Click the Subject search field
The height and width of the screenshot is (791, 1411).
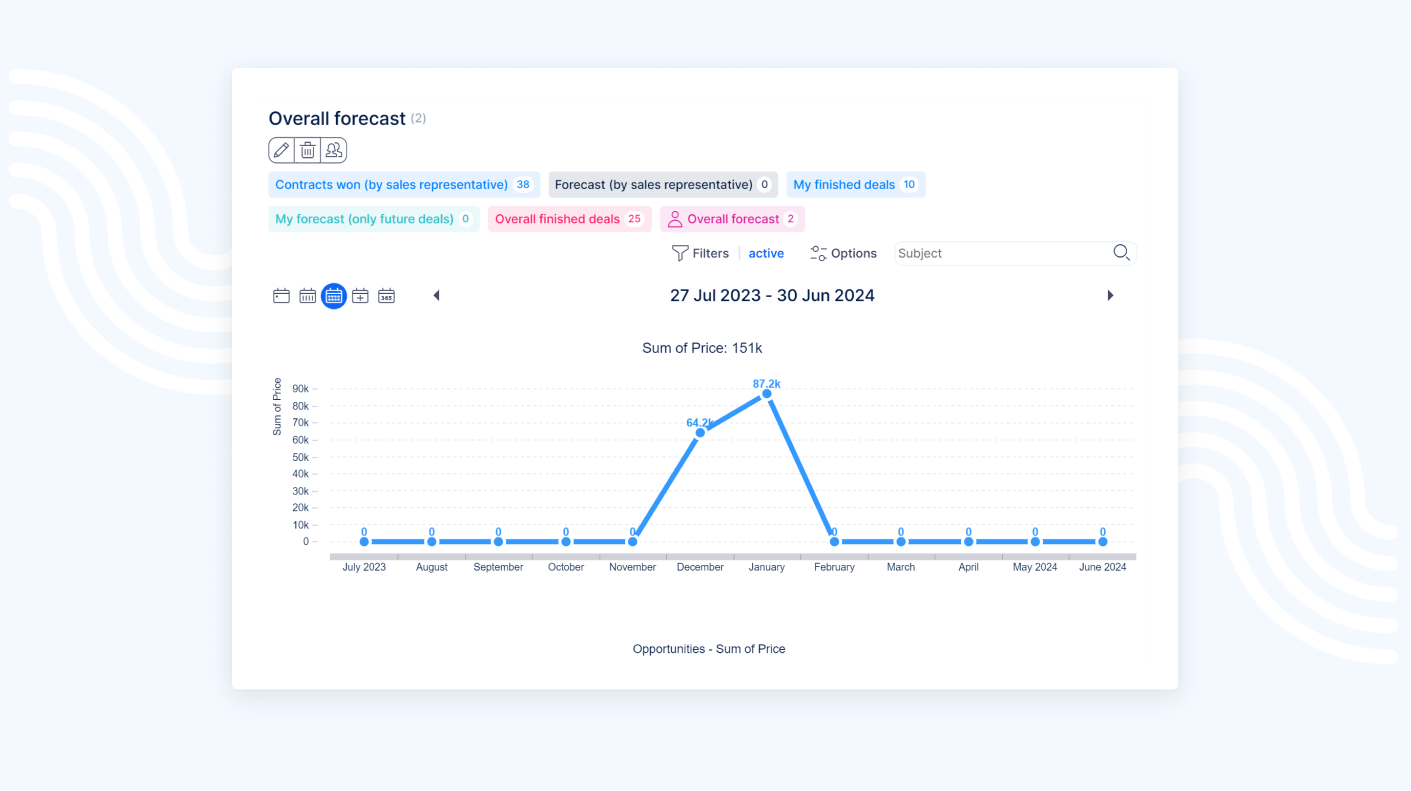[x=1000, y=254]
